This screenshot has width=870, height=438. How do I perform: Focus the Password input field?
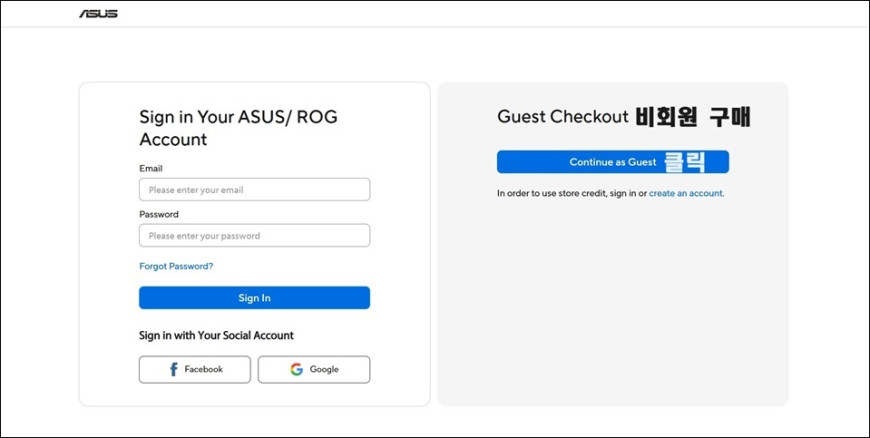click(254, 235)
